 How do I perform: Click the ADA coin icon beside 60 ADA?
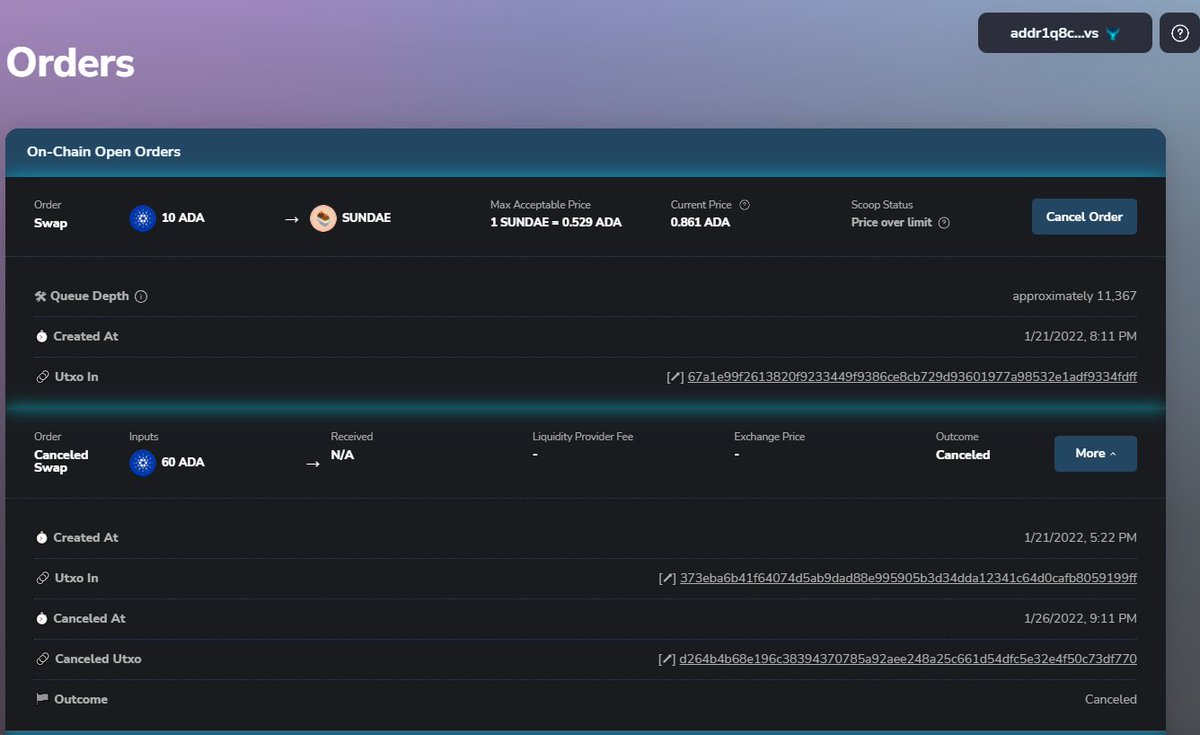[x=143, y=462]
